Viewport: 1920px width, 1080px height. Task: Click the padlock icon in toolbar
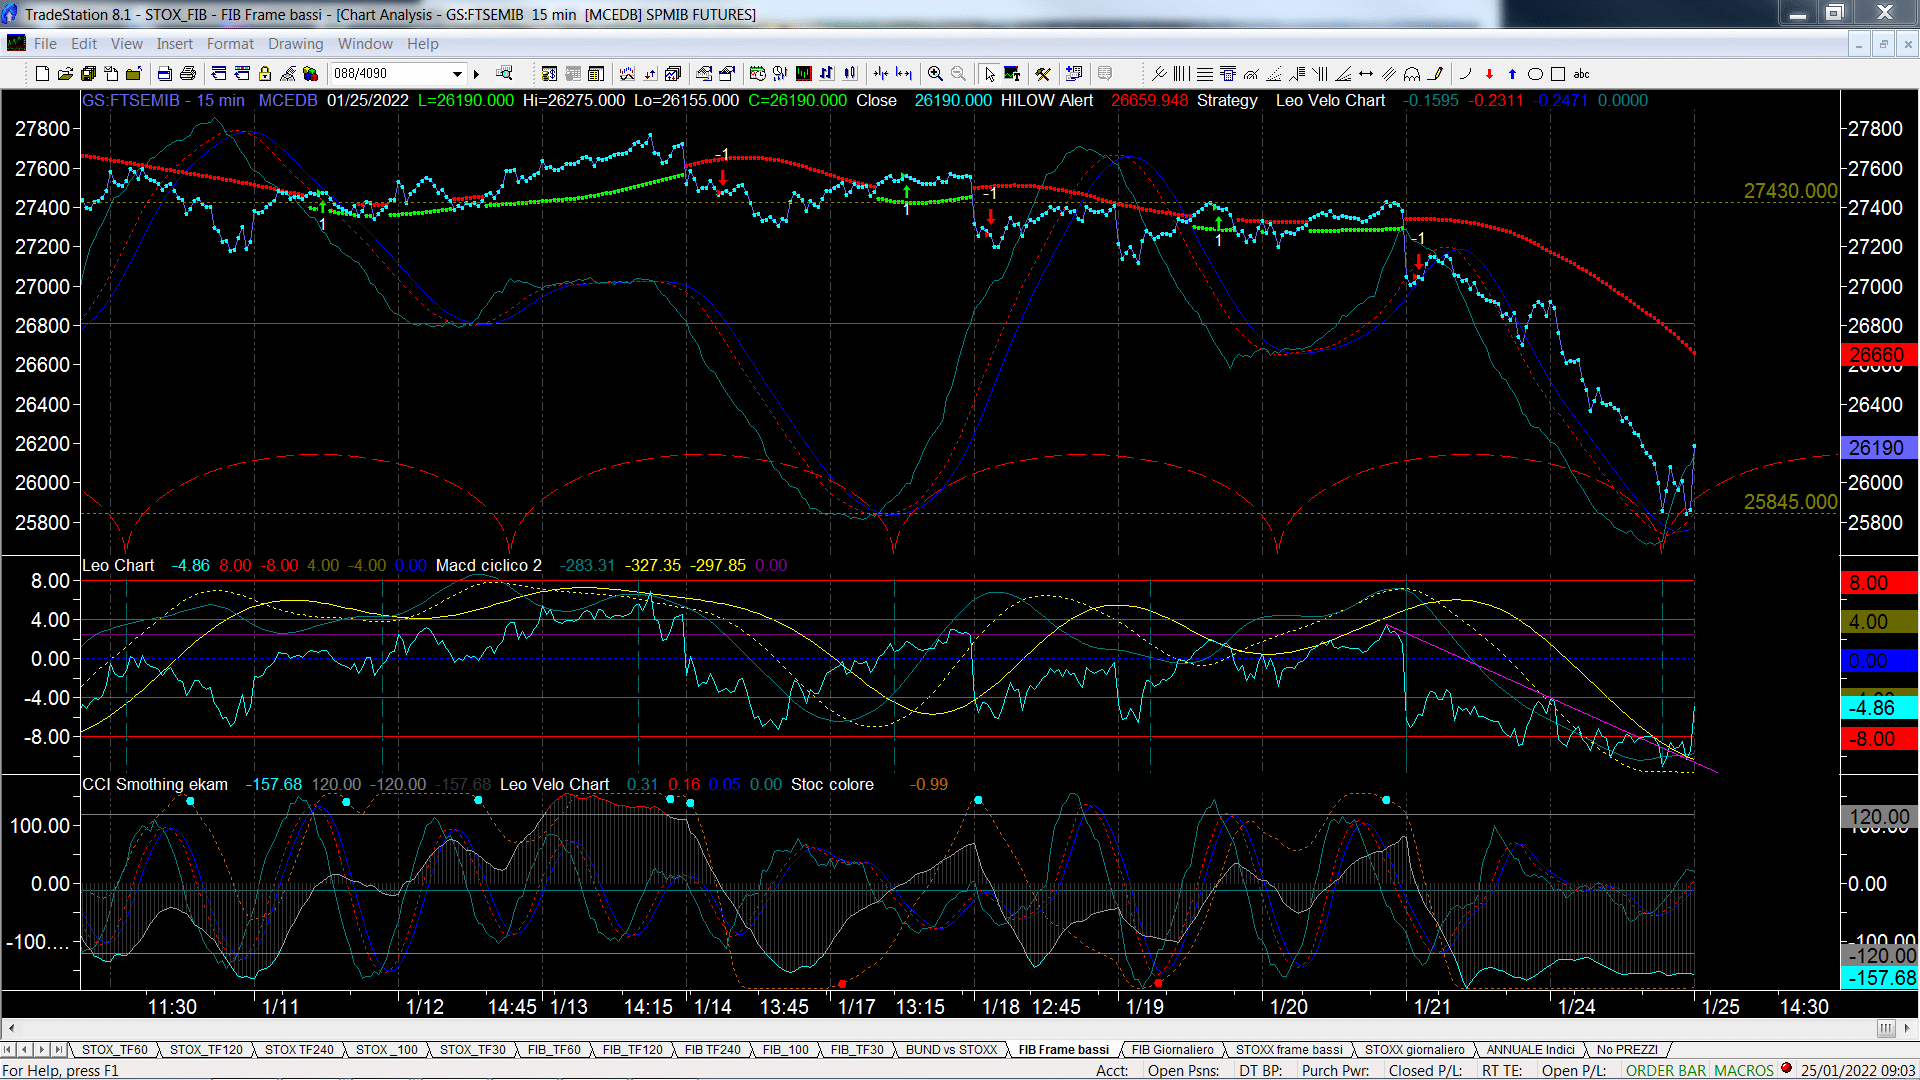tap(265, 74)
